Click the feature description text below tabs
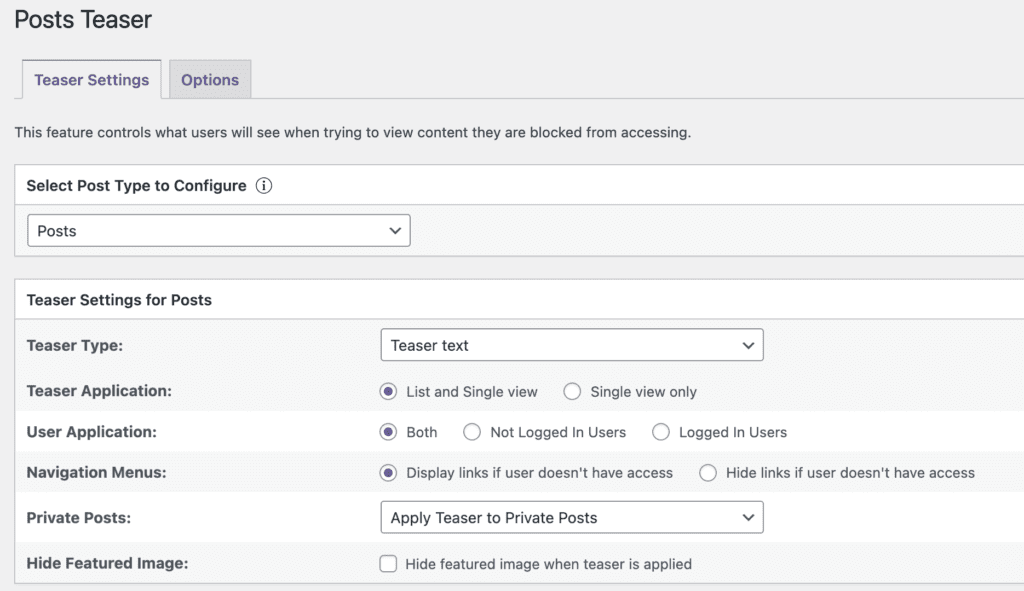 tap(352, 132)
